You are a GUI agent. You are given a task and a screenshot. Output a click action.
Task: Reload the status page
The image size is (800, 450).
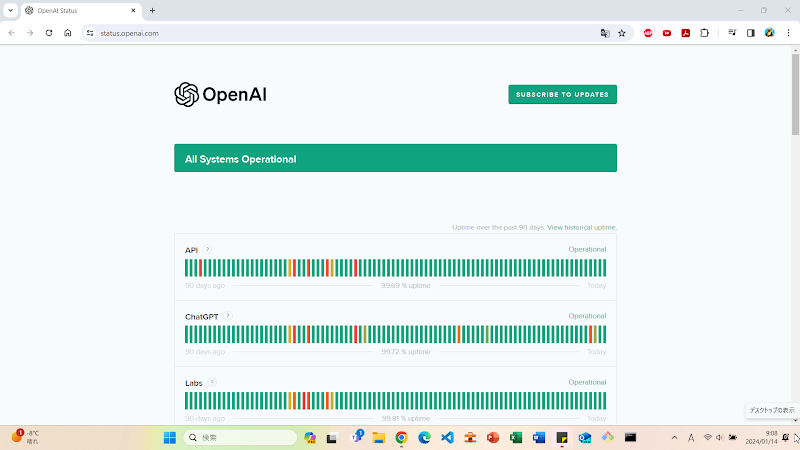(x=49, y=33)
